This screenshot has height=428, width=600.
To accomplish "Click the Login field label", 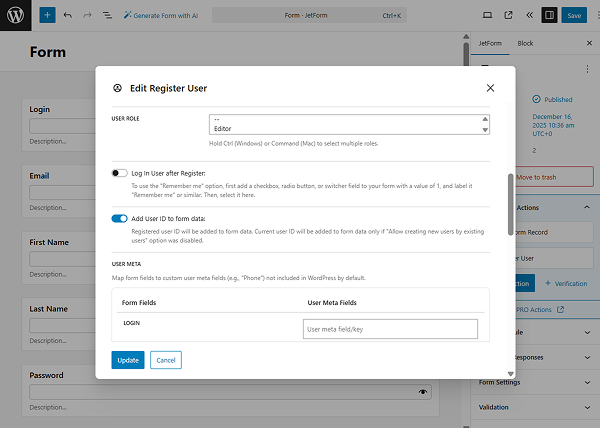I will [40, 109].
